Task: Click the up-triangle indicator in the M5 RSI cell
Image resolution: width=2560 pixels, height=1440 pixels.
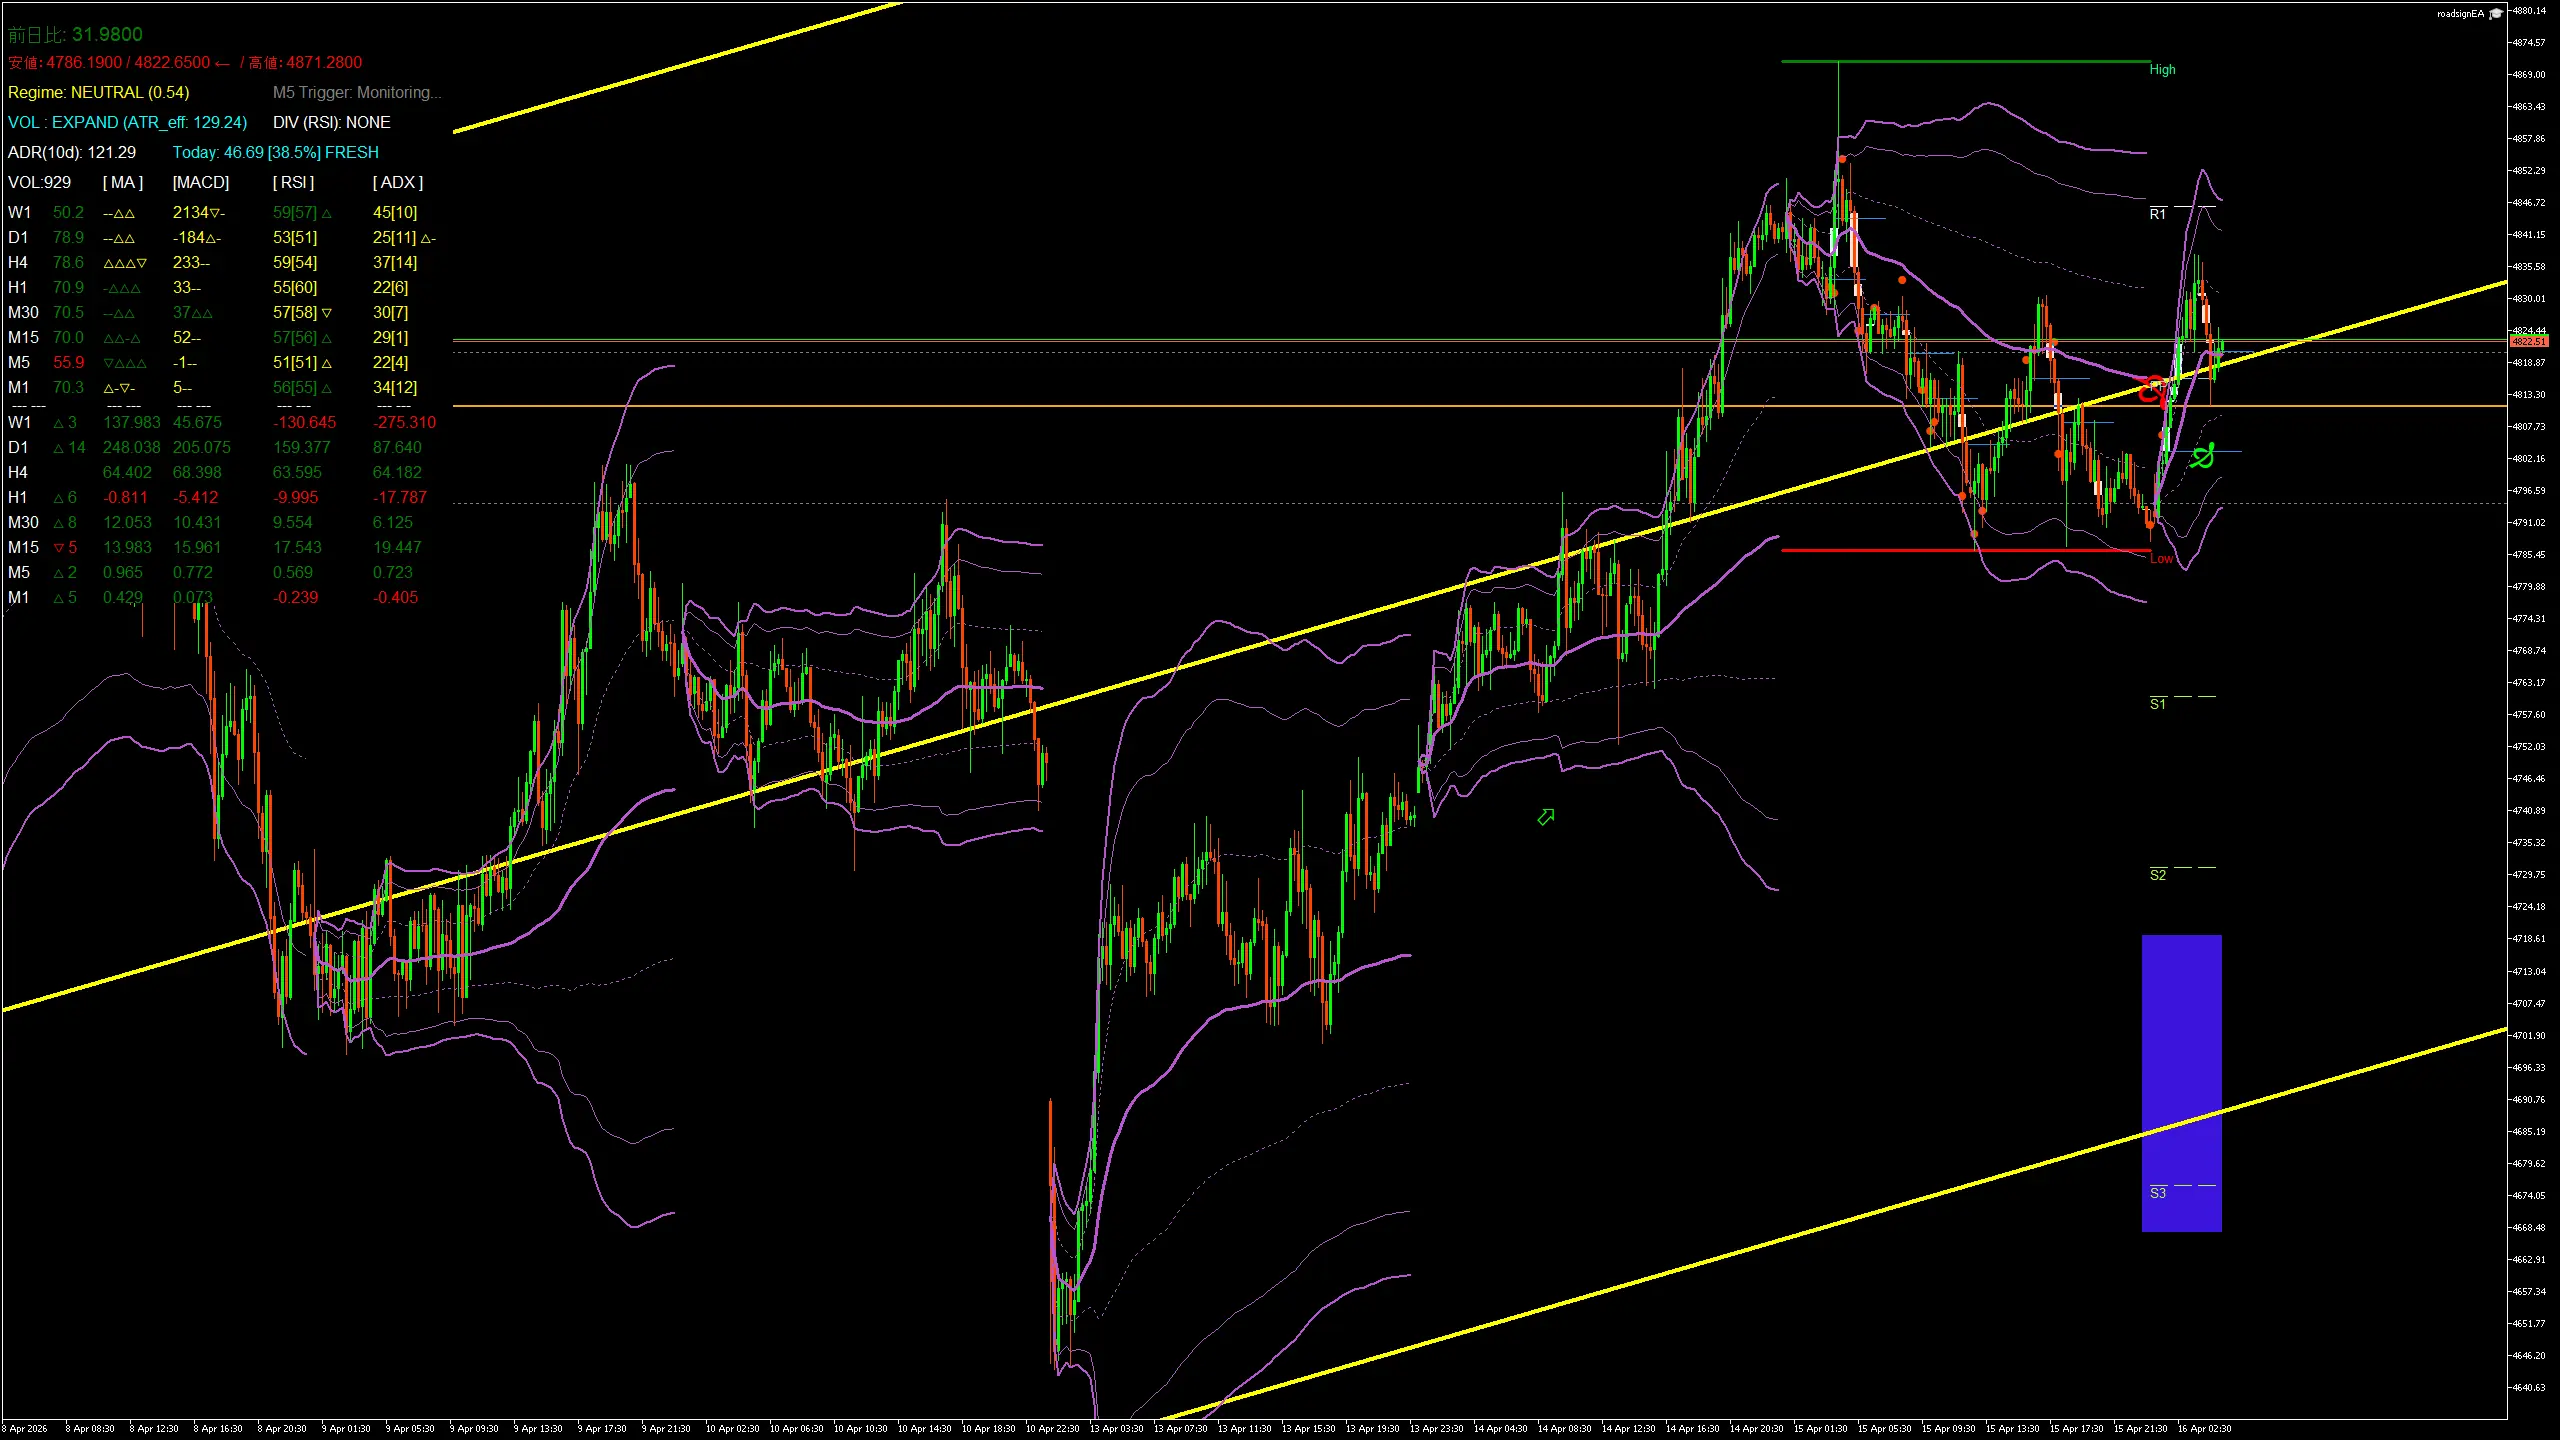Action: click(x=327, y=363)
